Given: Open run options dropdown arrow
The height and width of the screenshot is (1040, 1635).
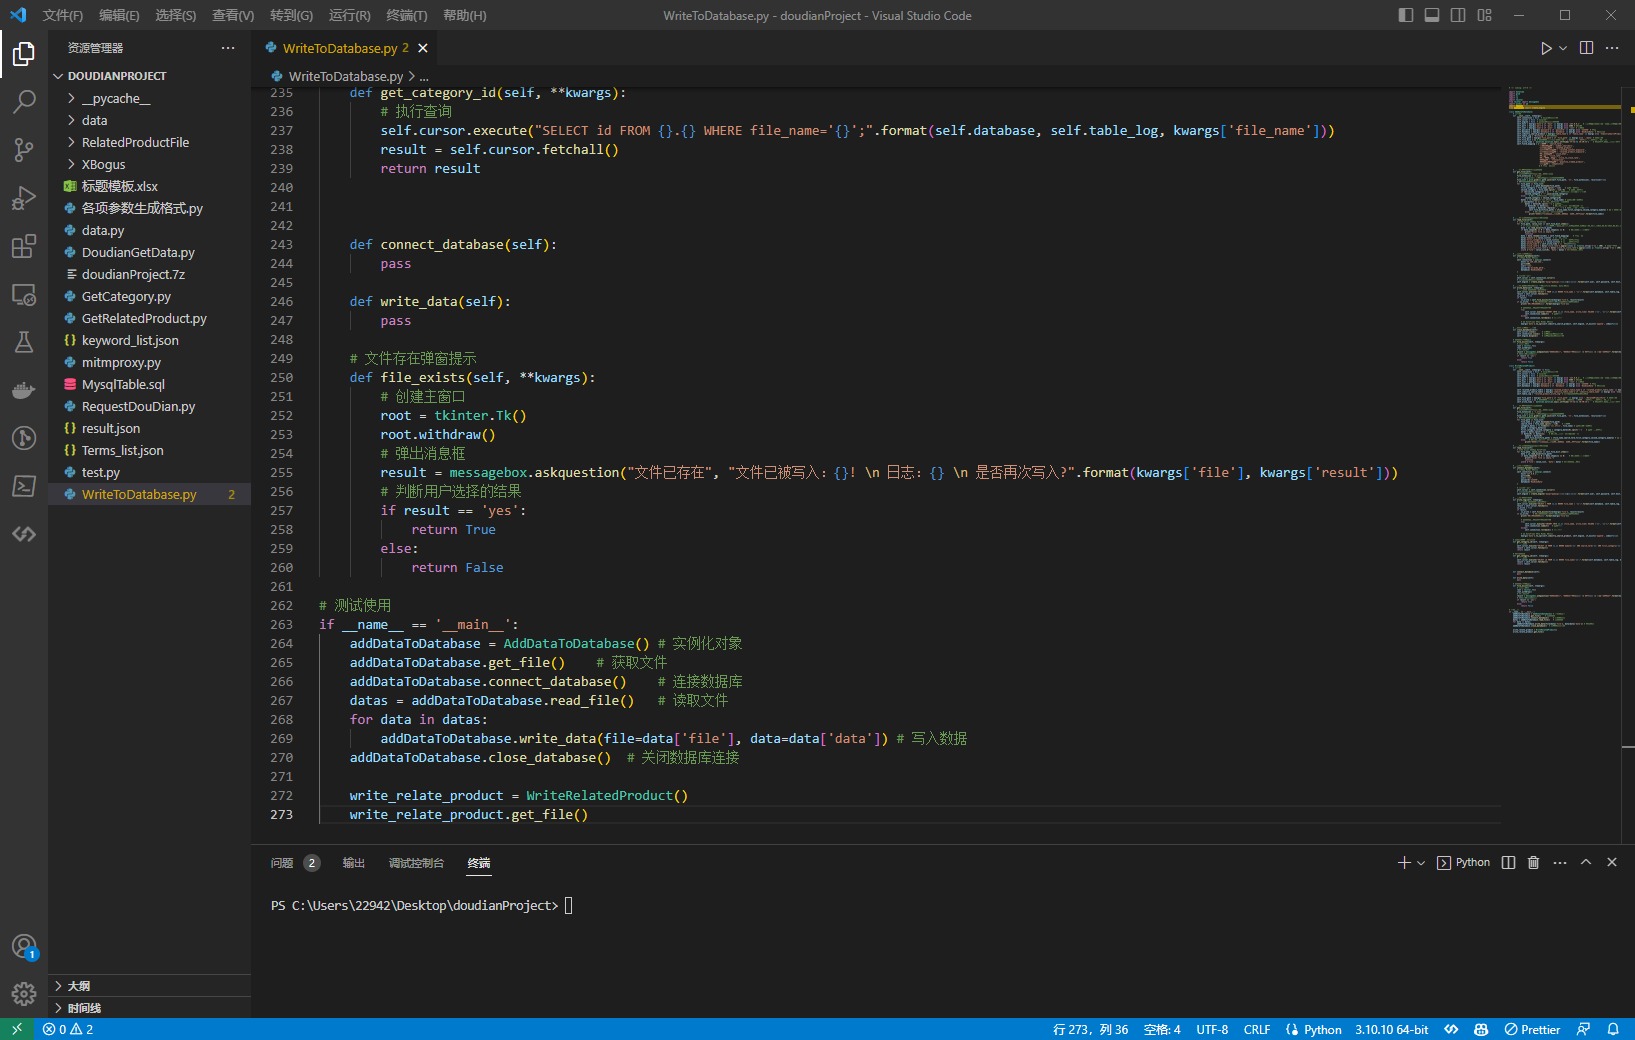Looking at the screenshot, I should [1563, 48].
